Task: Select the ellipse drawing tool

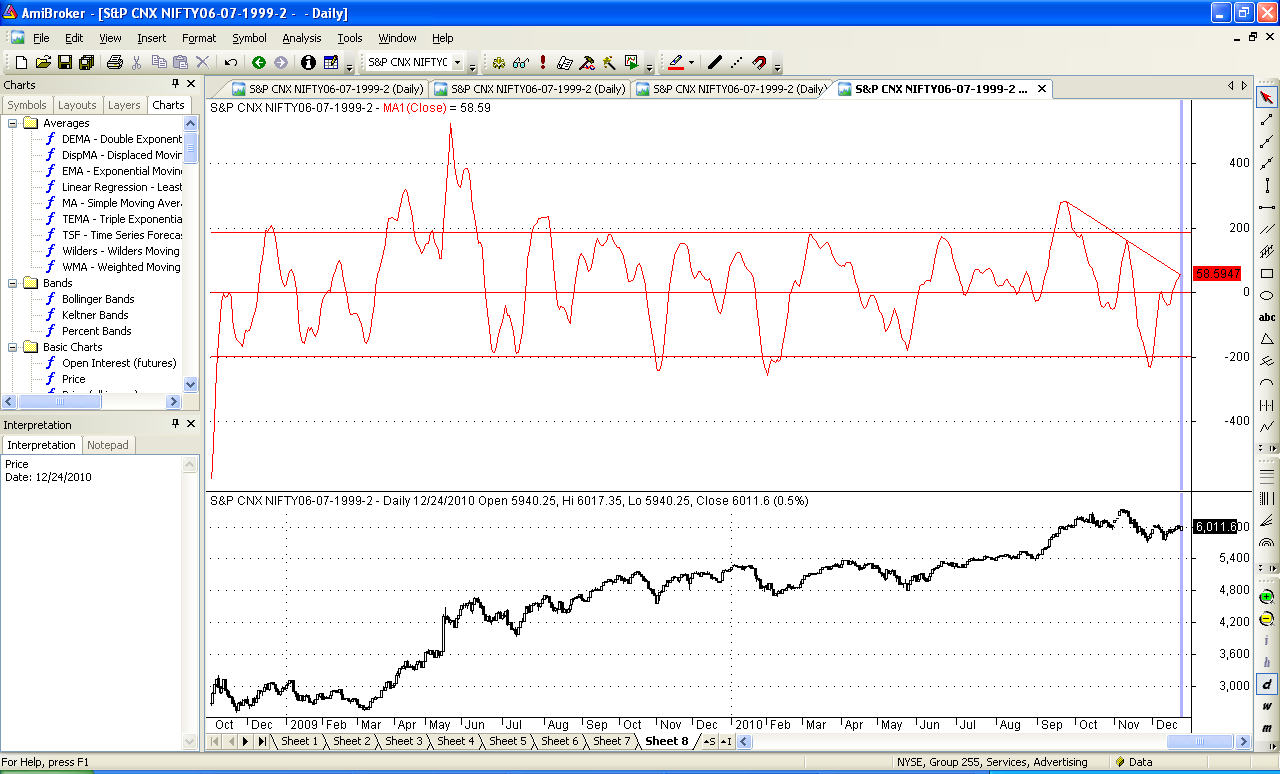Action: [x=1267, y=295]
